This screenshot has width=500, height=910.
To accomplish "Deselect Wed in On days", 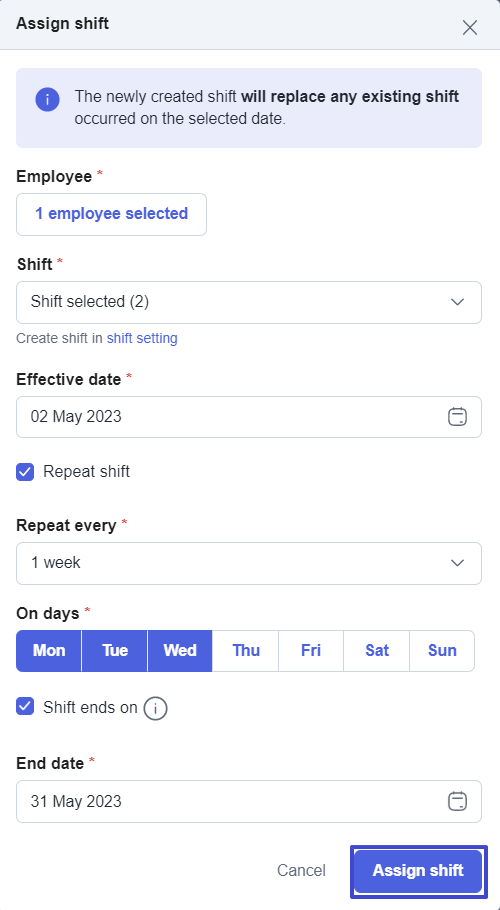I will (180, 651).
